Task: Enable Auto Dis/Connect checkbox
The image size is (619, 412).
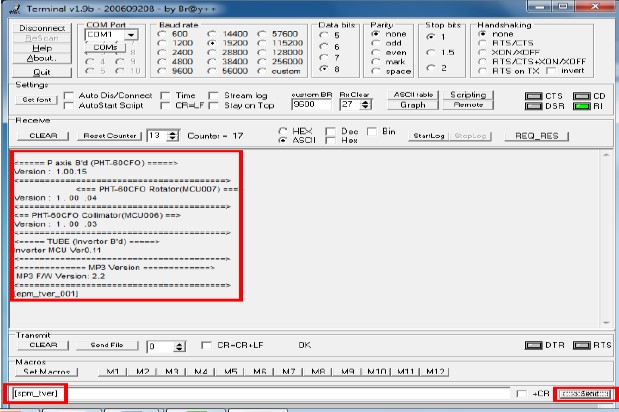Action: pos(69,95)
